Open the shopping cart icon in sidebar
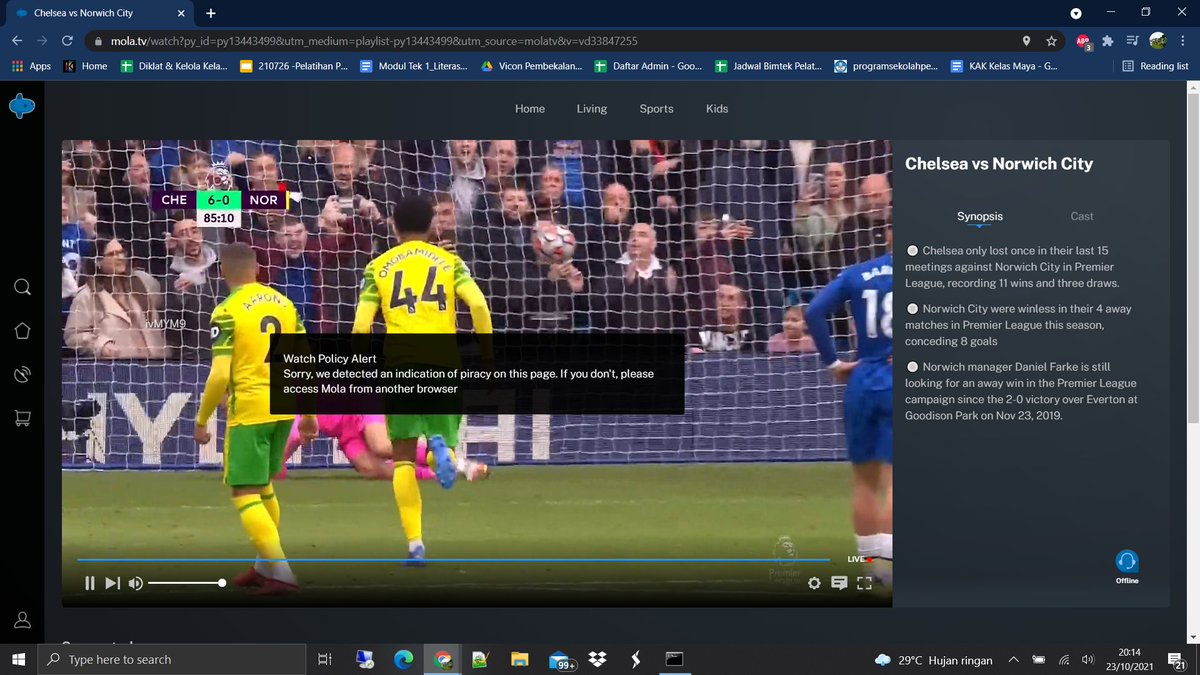 [22, 419]
